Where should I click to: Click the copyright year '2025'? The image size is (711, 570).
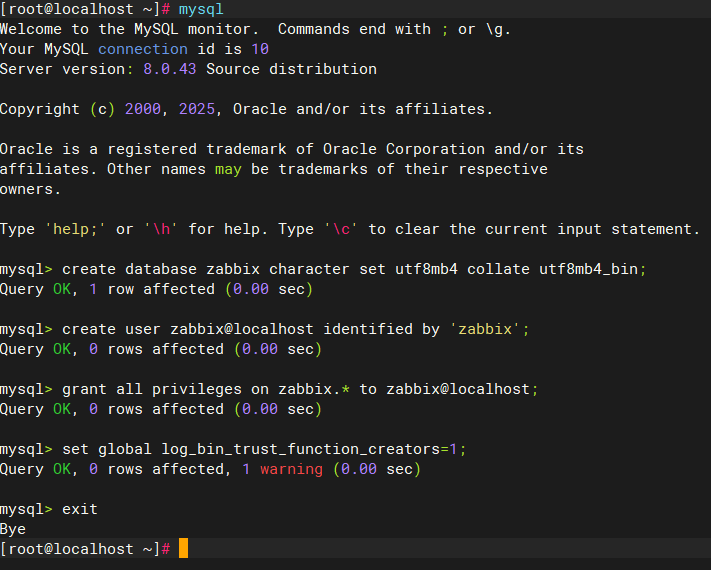196,109
